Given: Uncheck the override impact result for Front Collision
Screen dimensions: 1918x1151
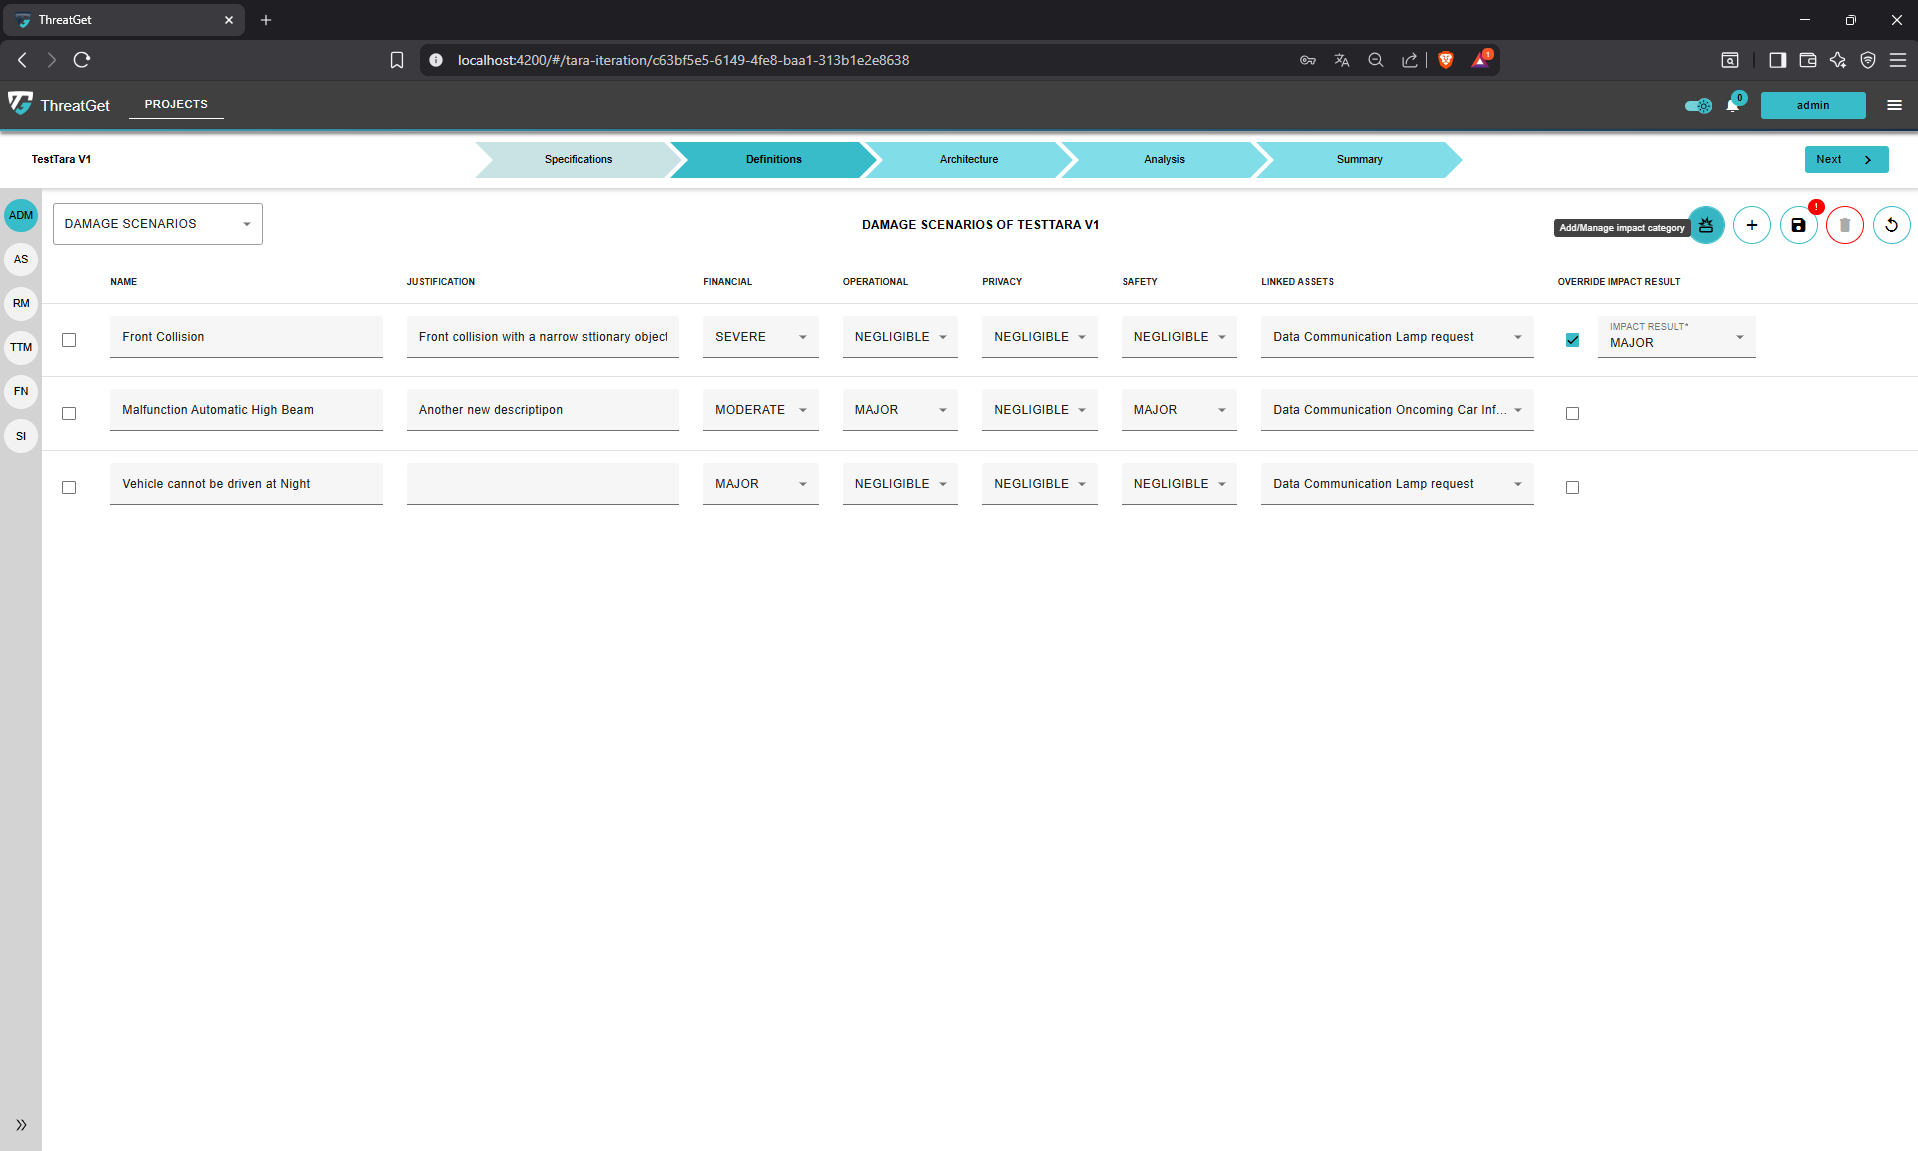Looking at the screenshot, I should [x=1572, y=340].
